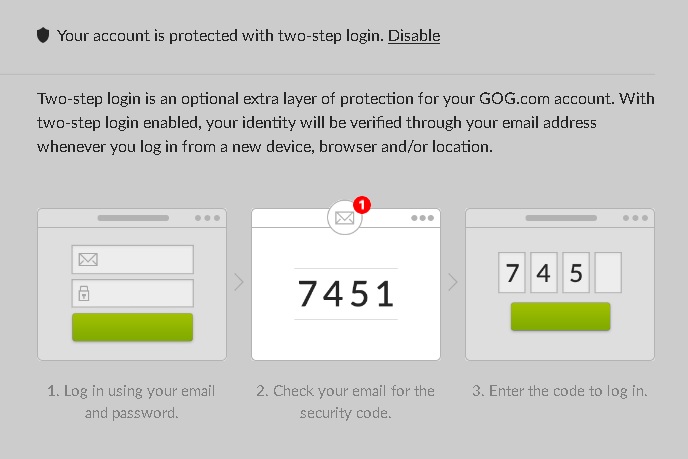Click the 7451 security code
The image size is (688, 459).
pyautogui.click(x=346, y=294)
